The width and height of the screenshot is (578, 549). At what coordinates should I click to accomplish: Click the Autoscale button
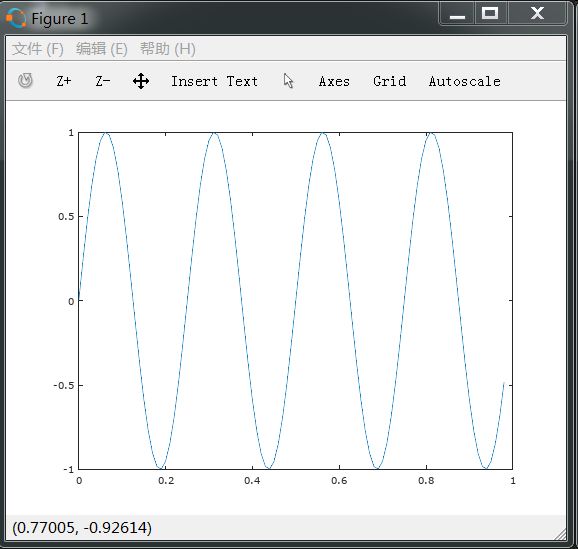click(464, 81)
